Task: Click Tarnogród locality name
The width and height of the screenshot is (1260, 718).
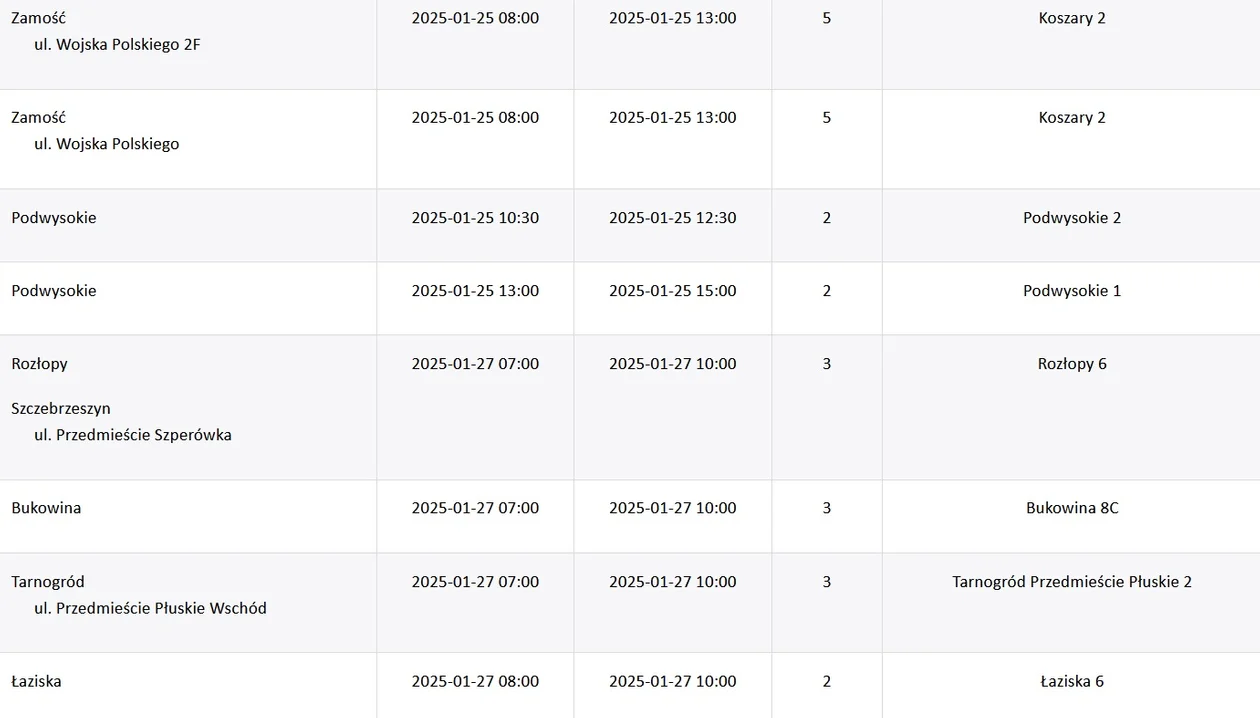Action: pos(48,582)
